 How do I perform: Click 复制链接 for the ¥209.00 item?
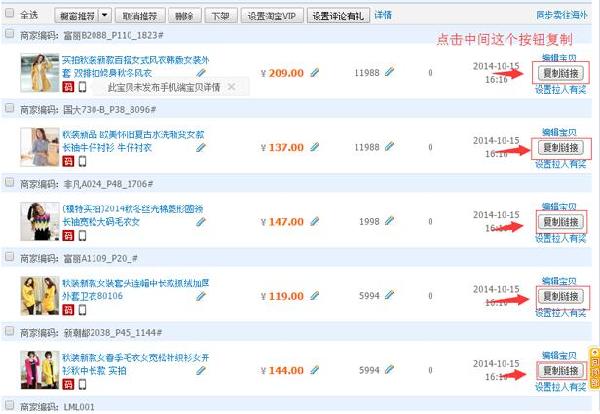point(561,73)
